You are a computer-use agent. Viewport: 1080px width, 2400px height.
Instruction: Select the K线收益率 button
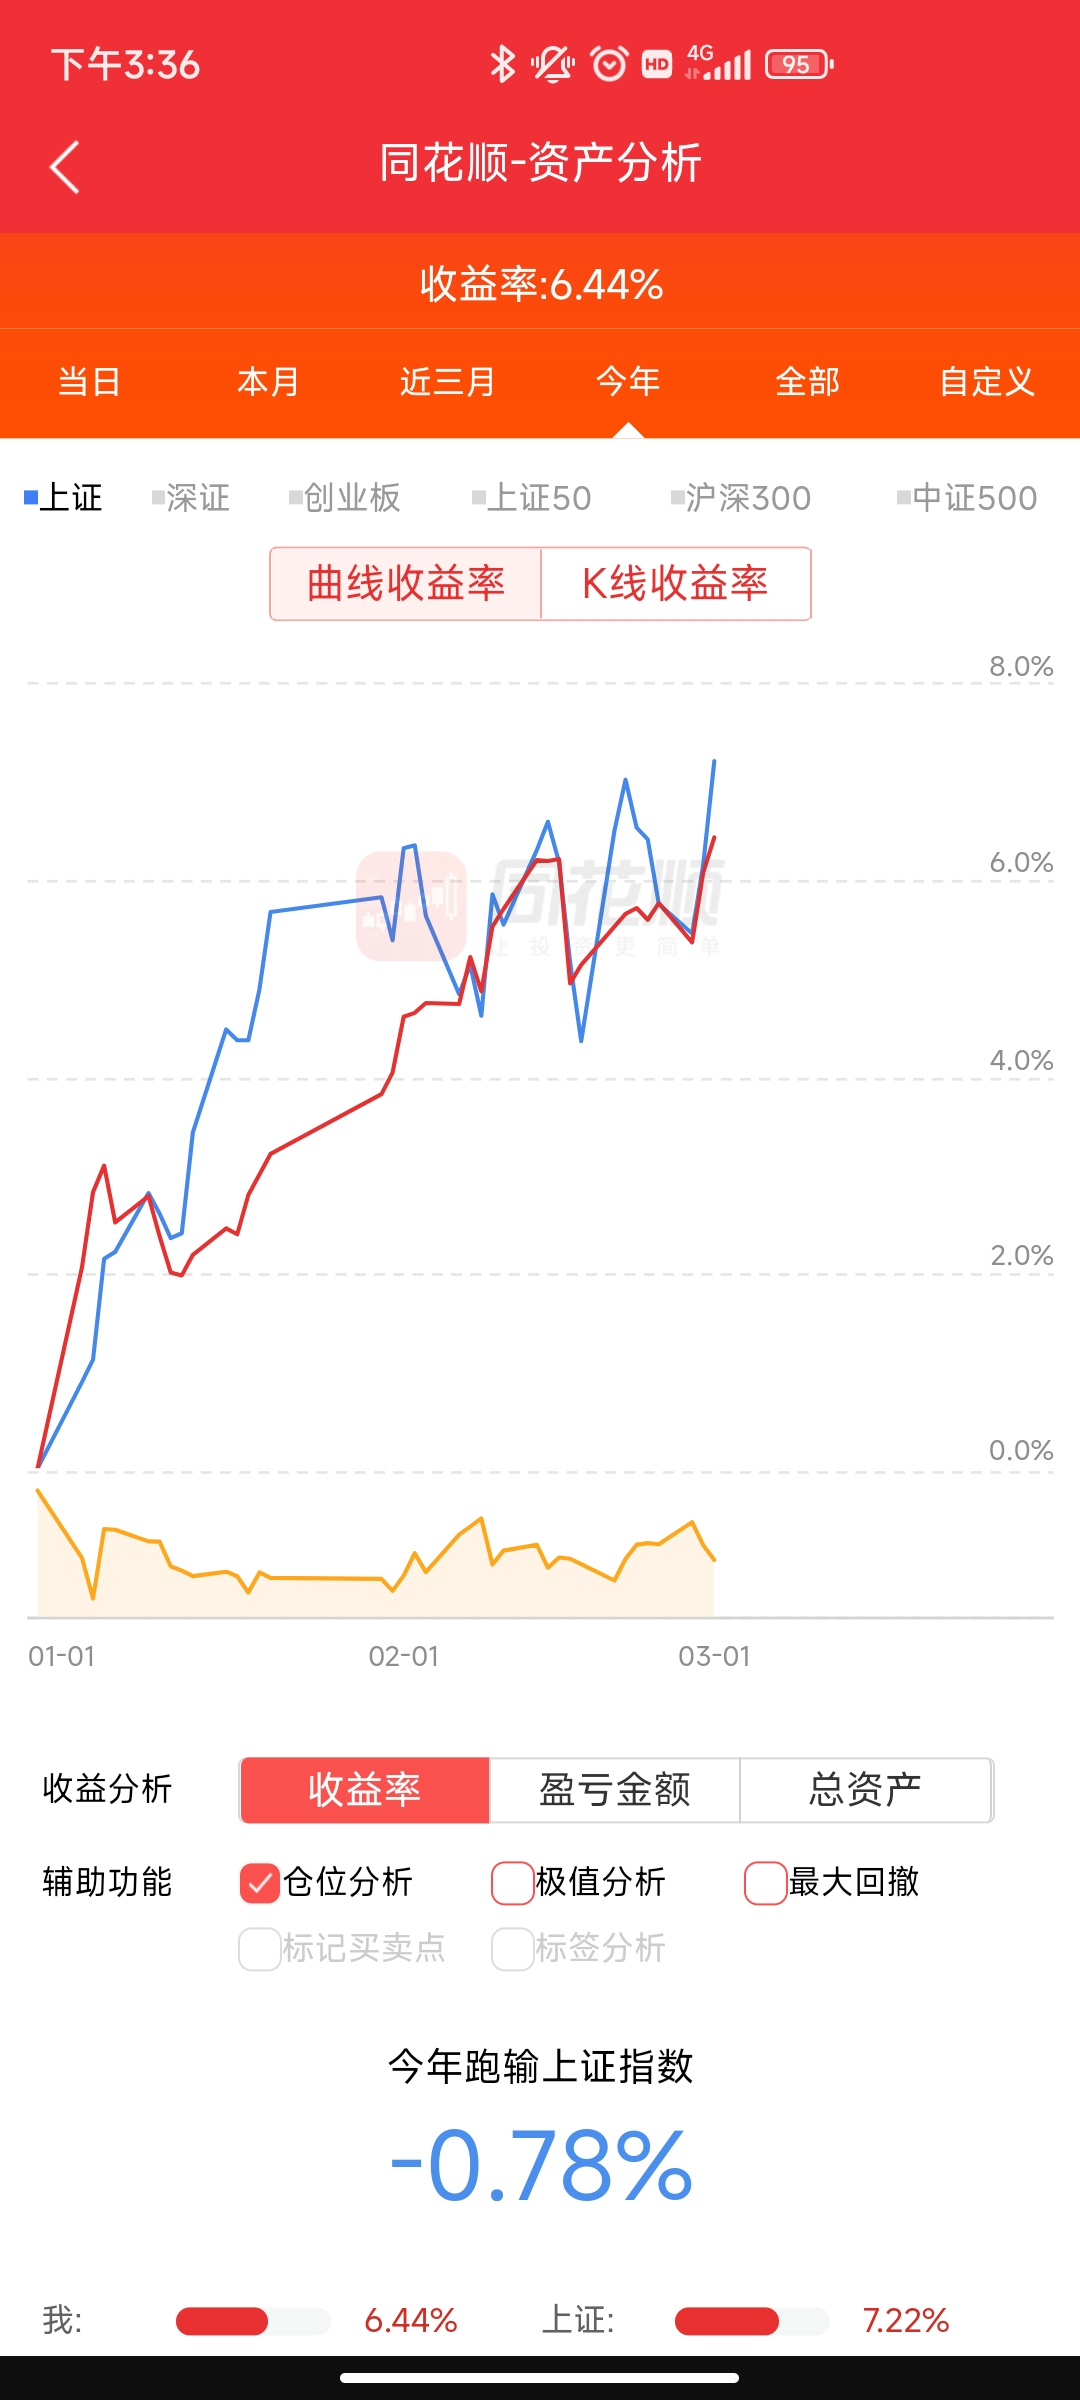tap(675, 584)
